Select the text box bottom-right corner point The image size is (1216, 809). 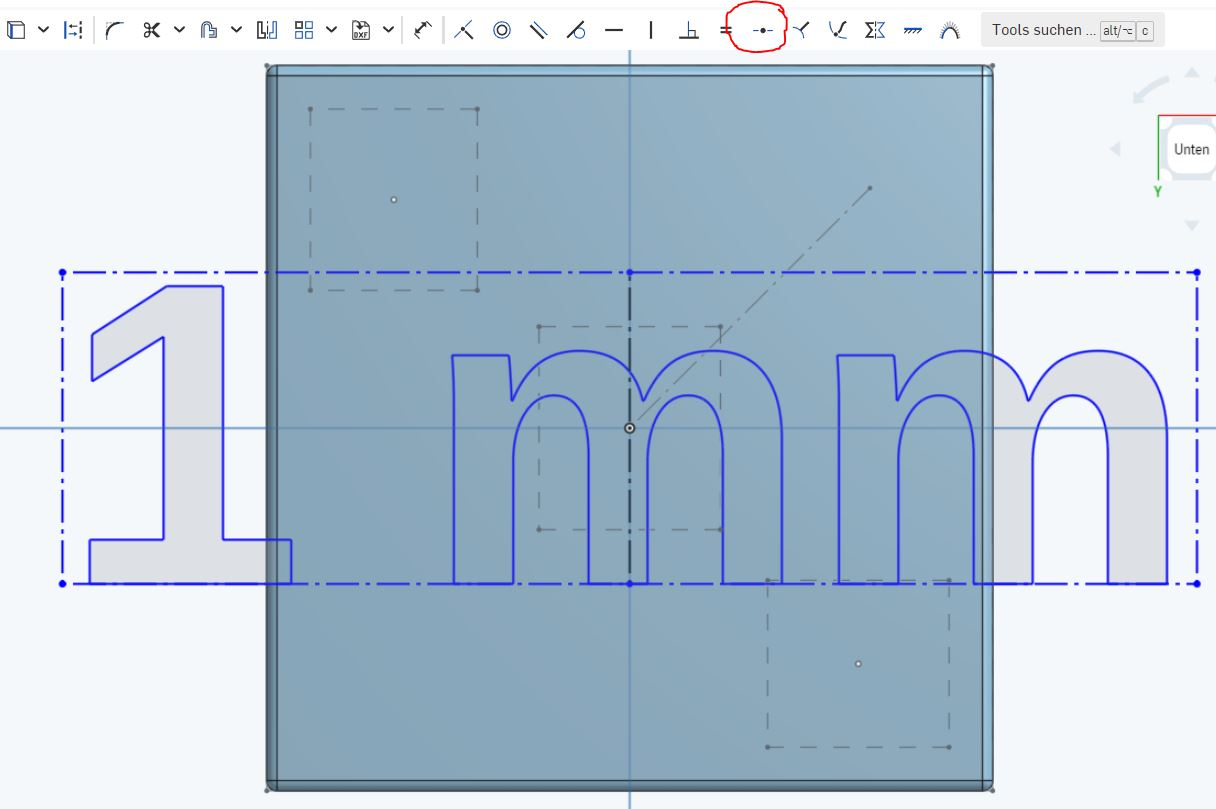point(1198,583)
